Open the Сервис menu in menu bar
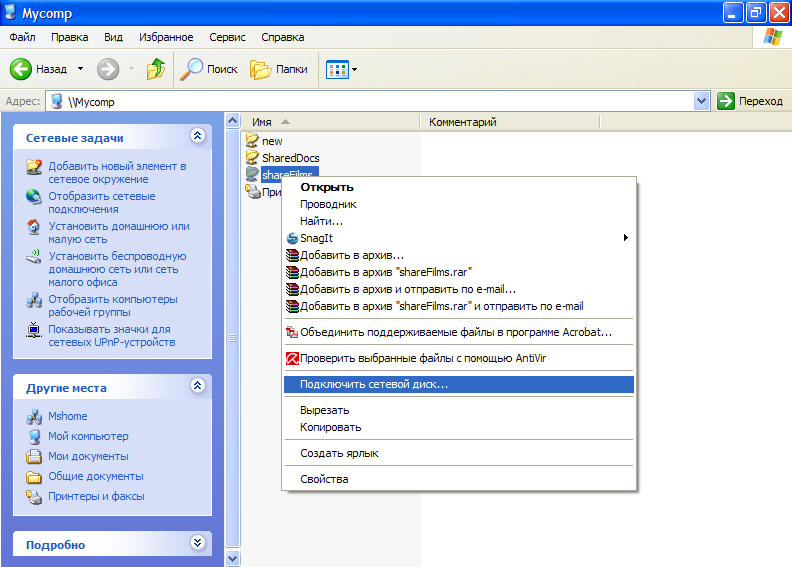The width and height of the screenshot is (792, 567). [227, 37]
